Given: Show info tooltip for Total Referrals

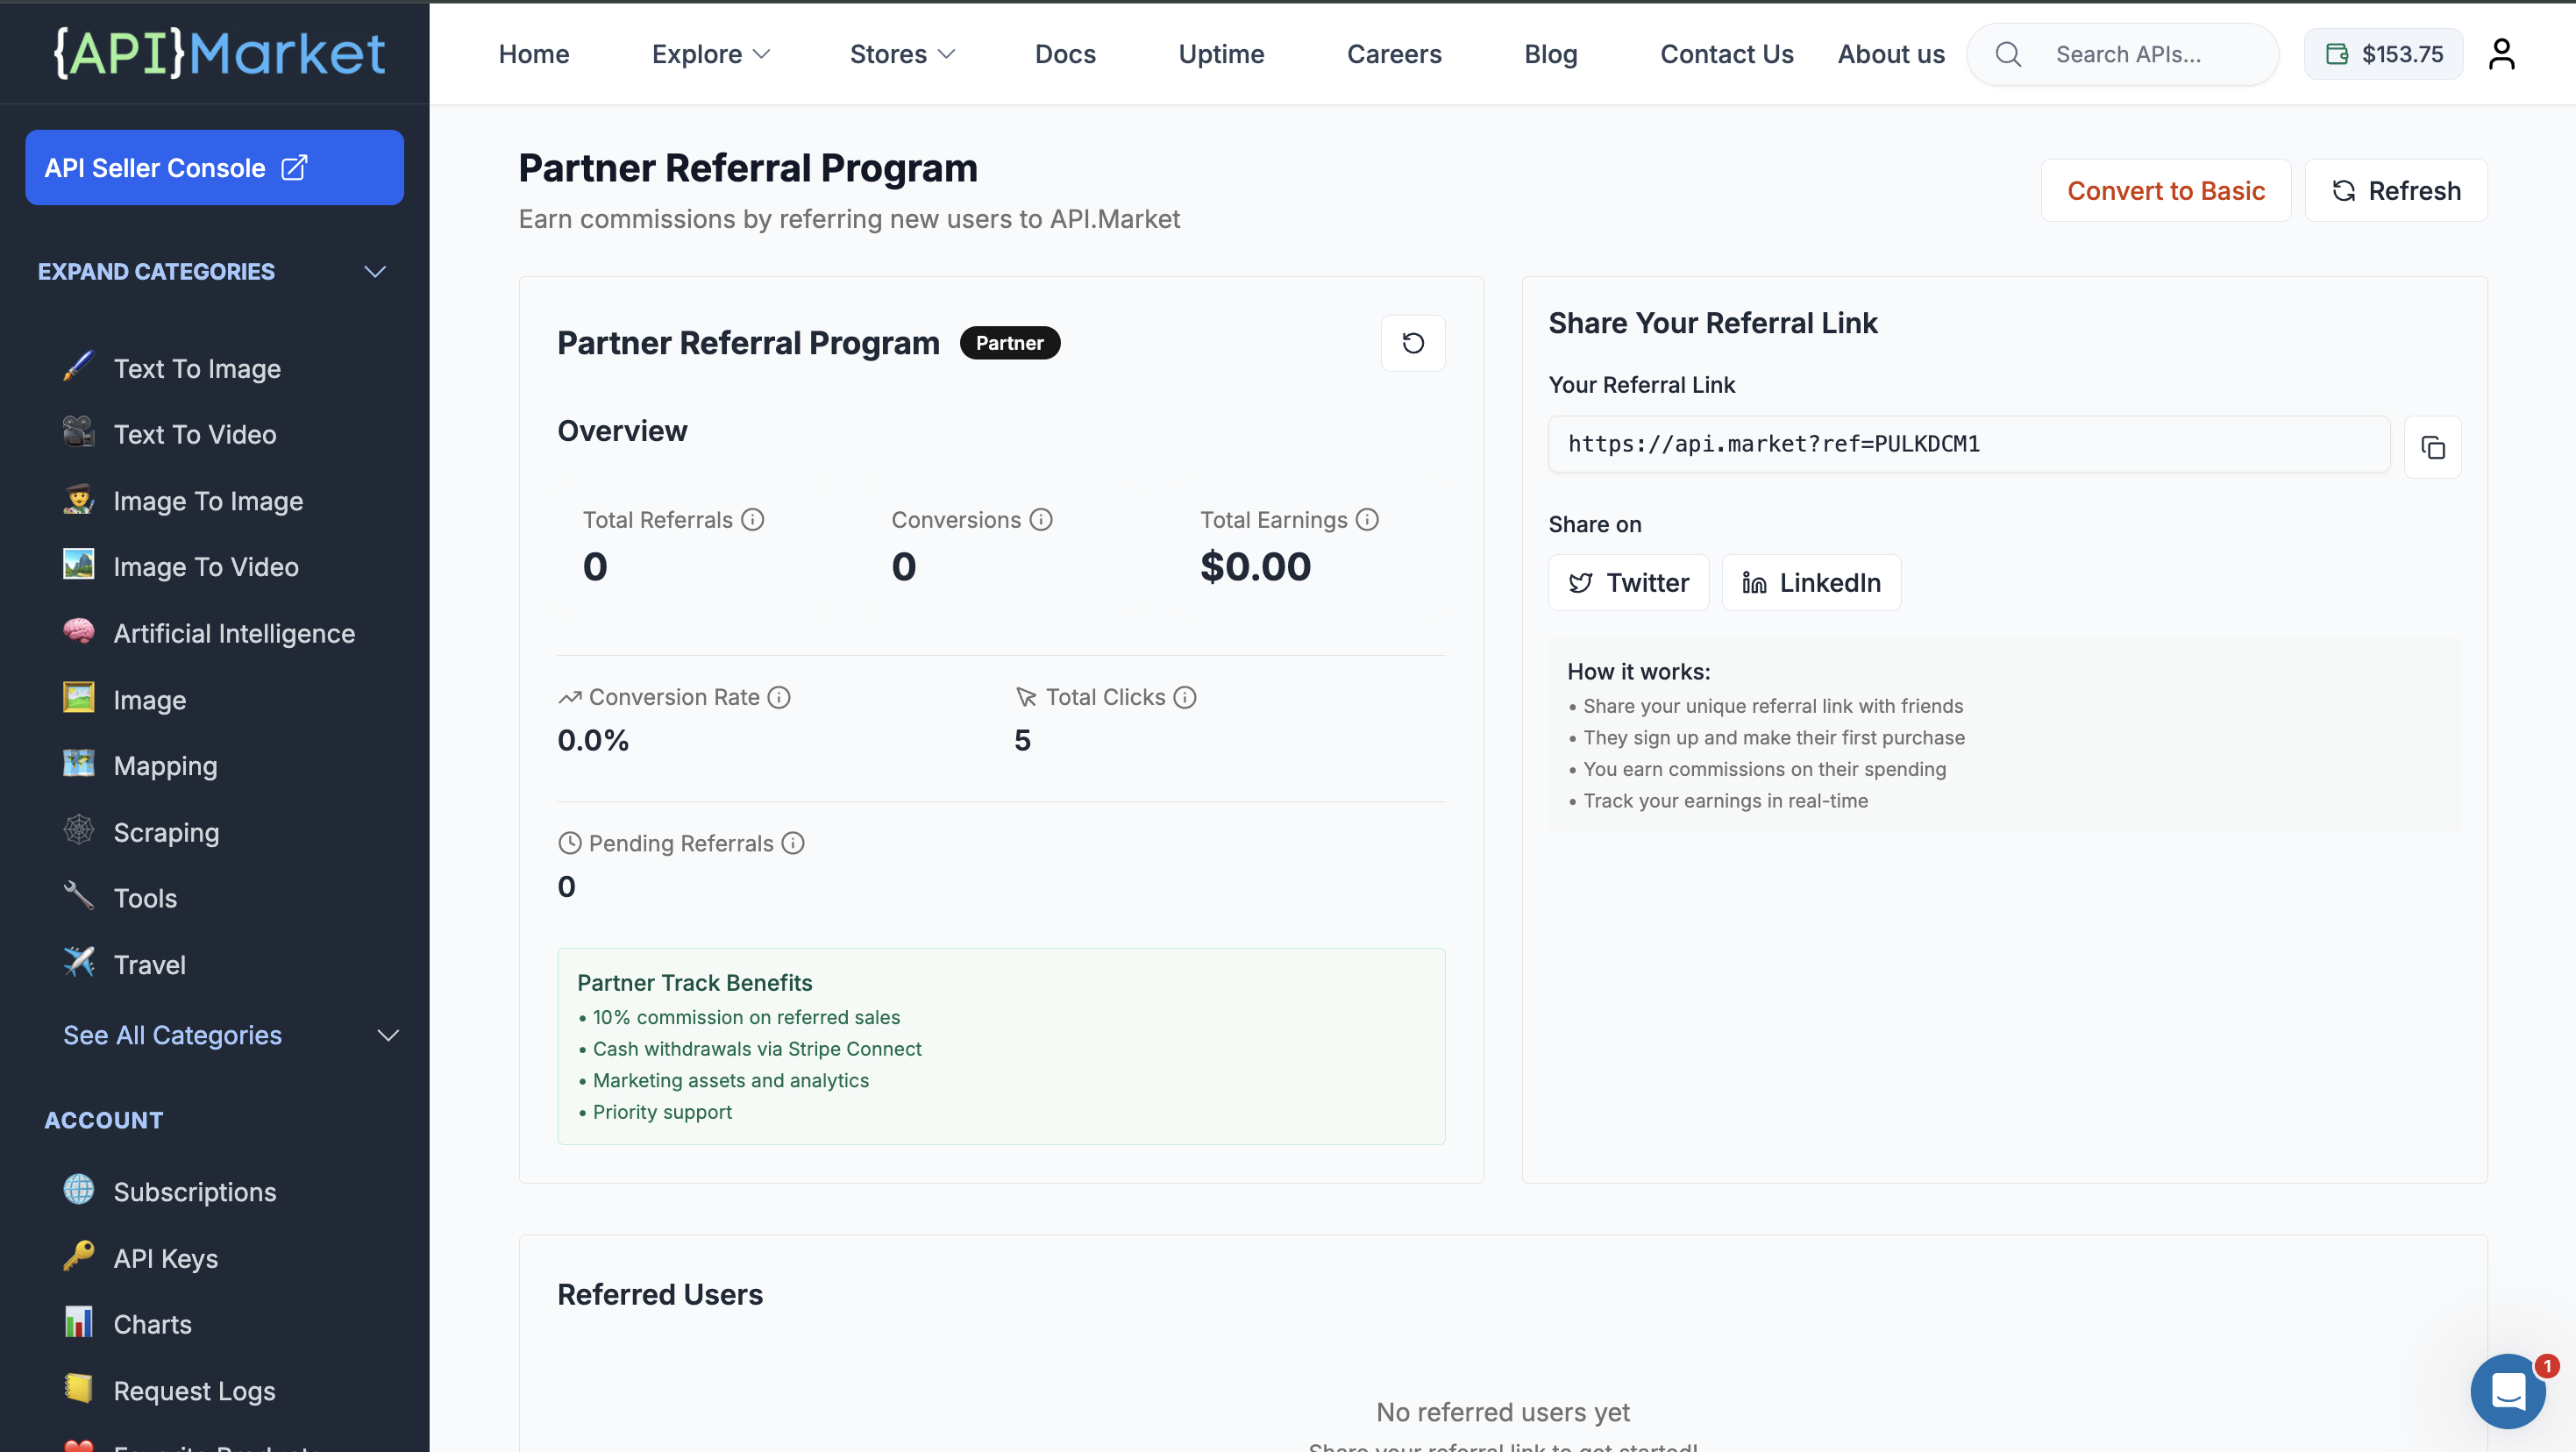Looking at the screenshot, I should point(753,520).
